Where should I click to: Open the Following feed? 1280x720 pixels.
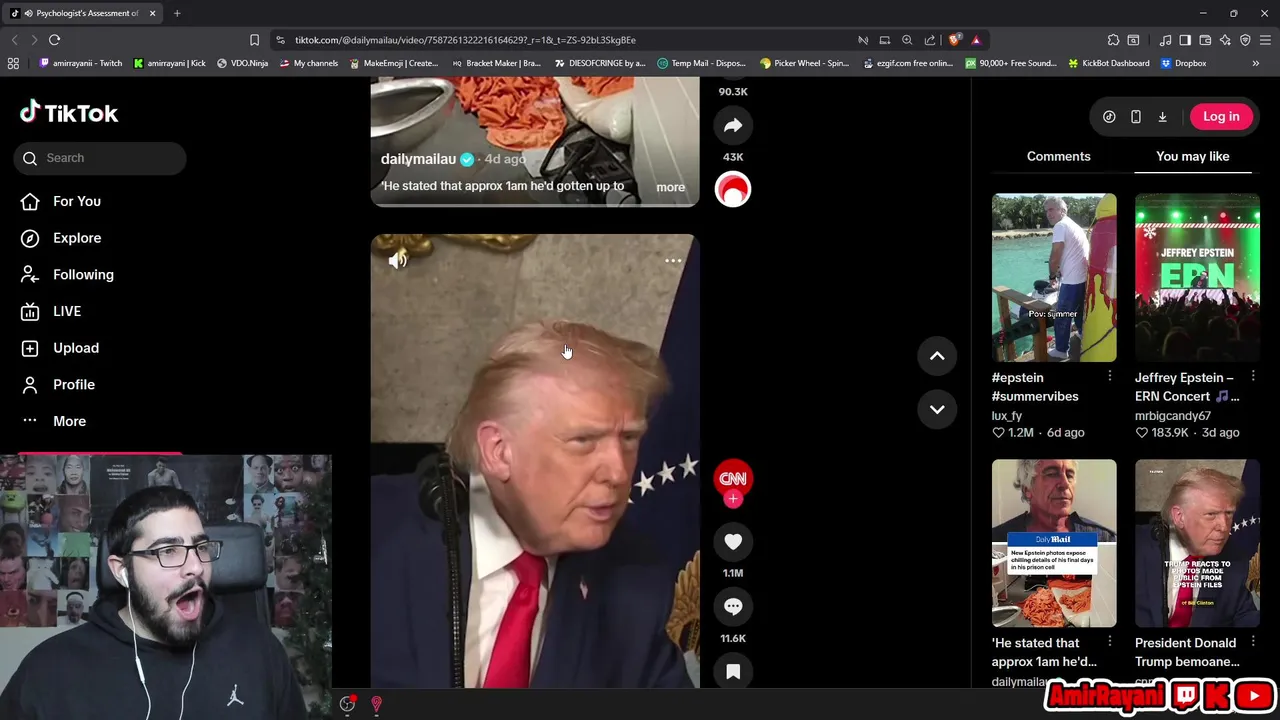83,274
